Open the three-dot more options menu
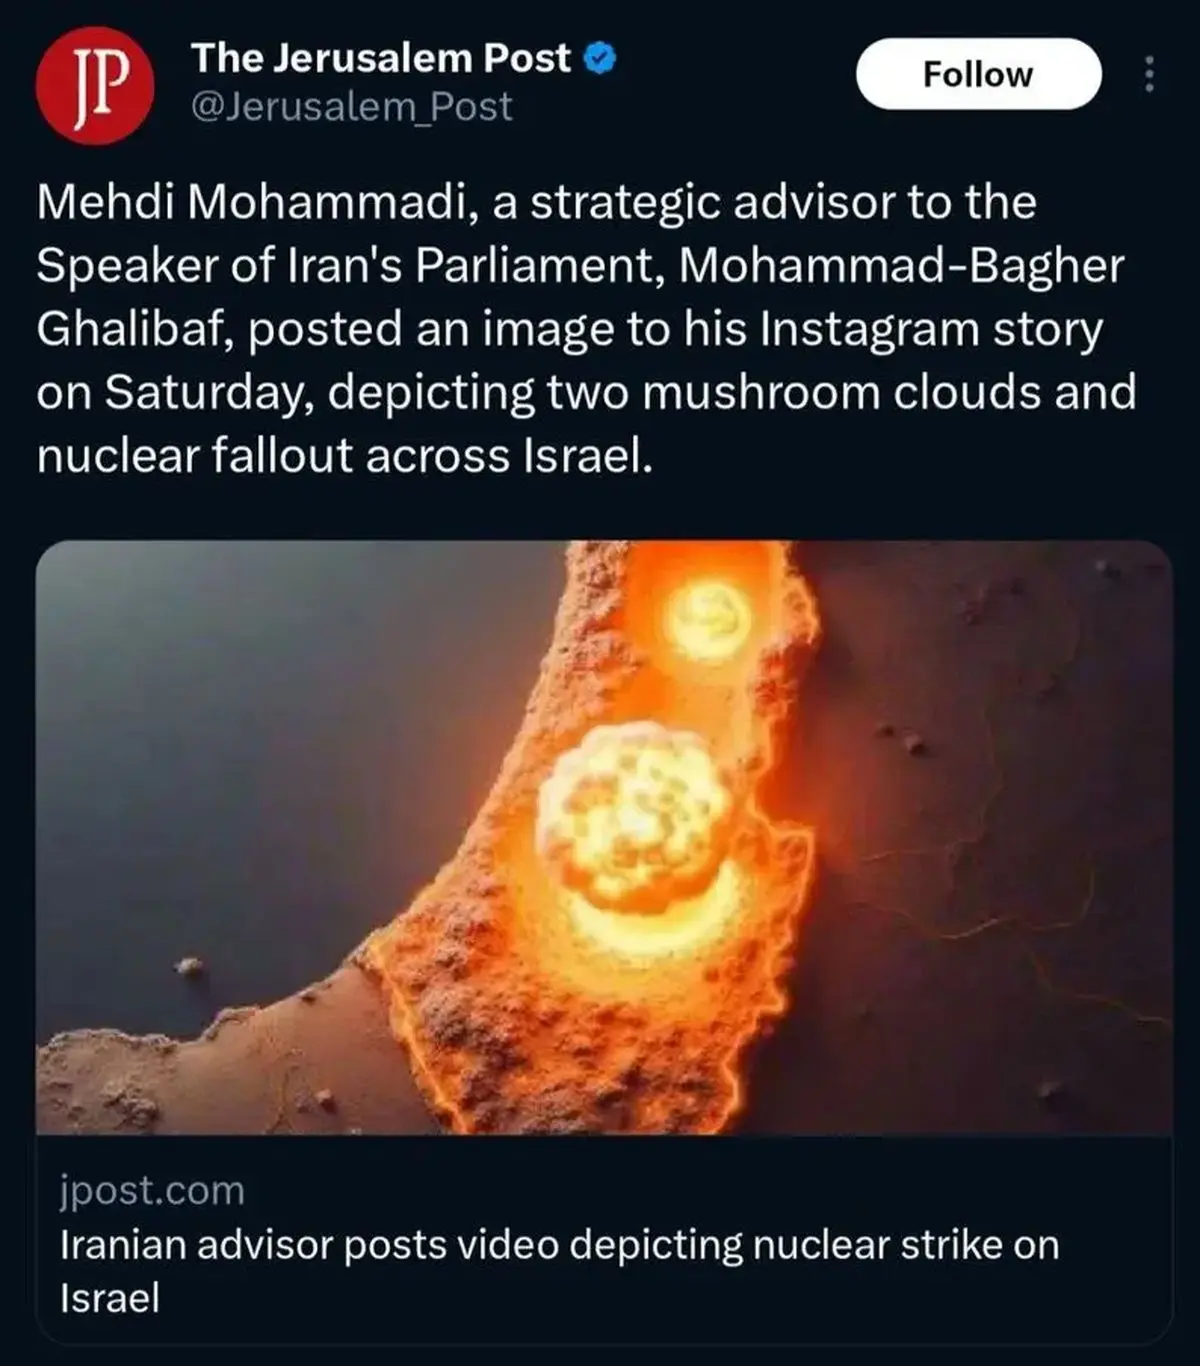This screenshot has width=1200, height=1366. [x=1149, y=74]
